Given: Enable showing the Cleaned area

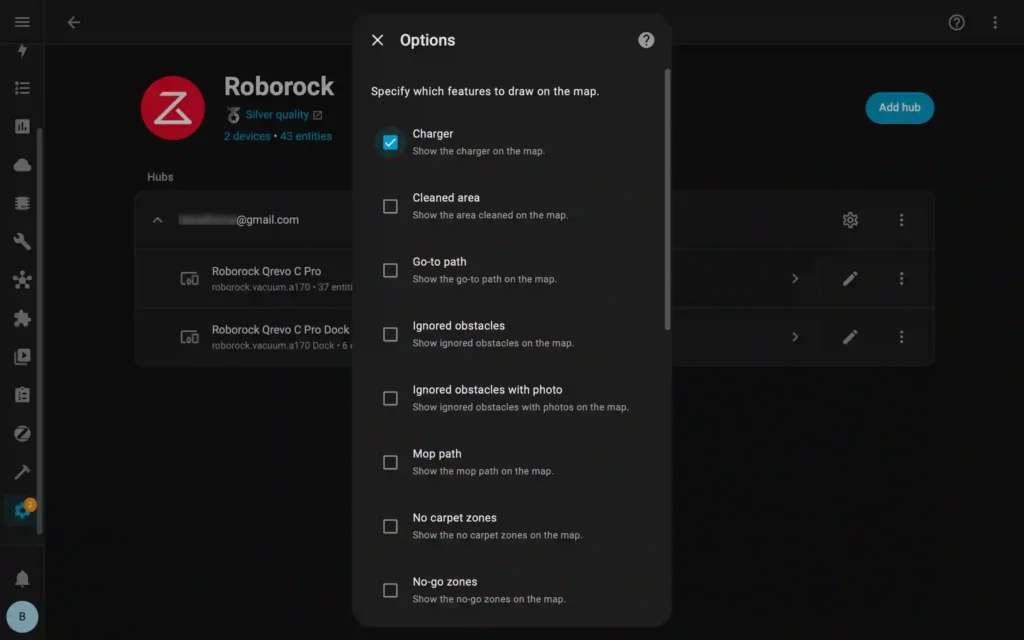Looking at the screenshot, I should pyautogui.click(x=390, y=206).
